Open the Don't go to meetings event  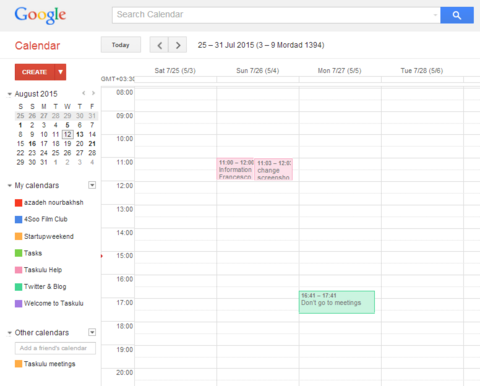pyautogui.click(x=337, y=302)
